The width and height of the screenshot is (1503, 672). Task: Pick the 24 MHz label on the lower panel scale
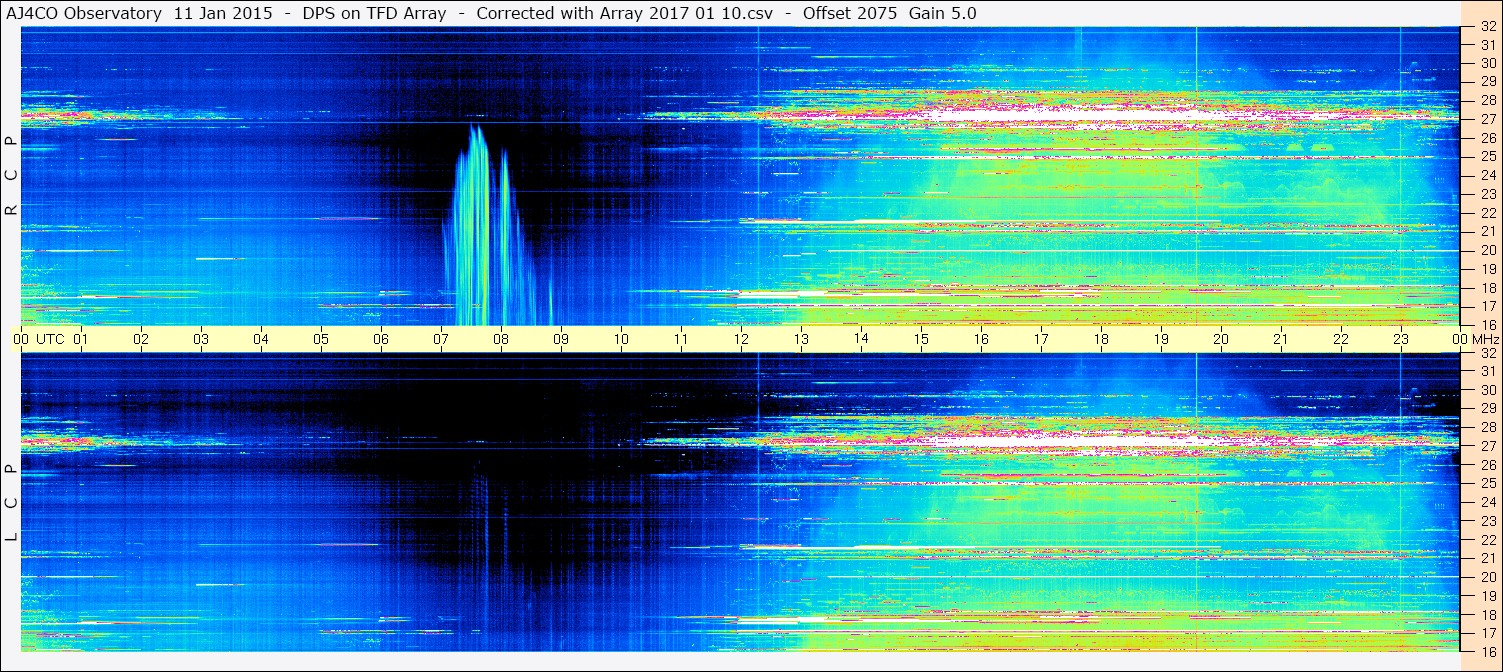tap(1487, 502)
